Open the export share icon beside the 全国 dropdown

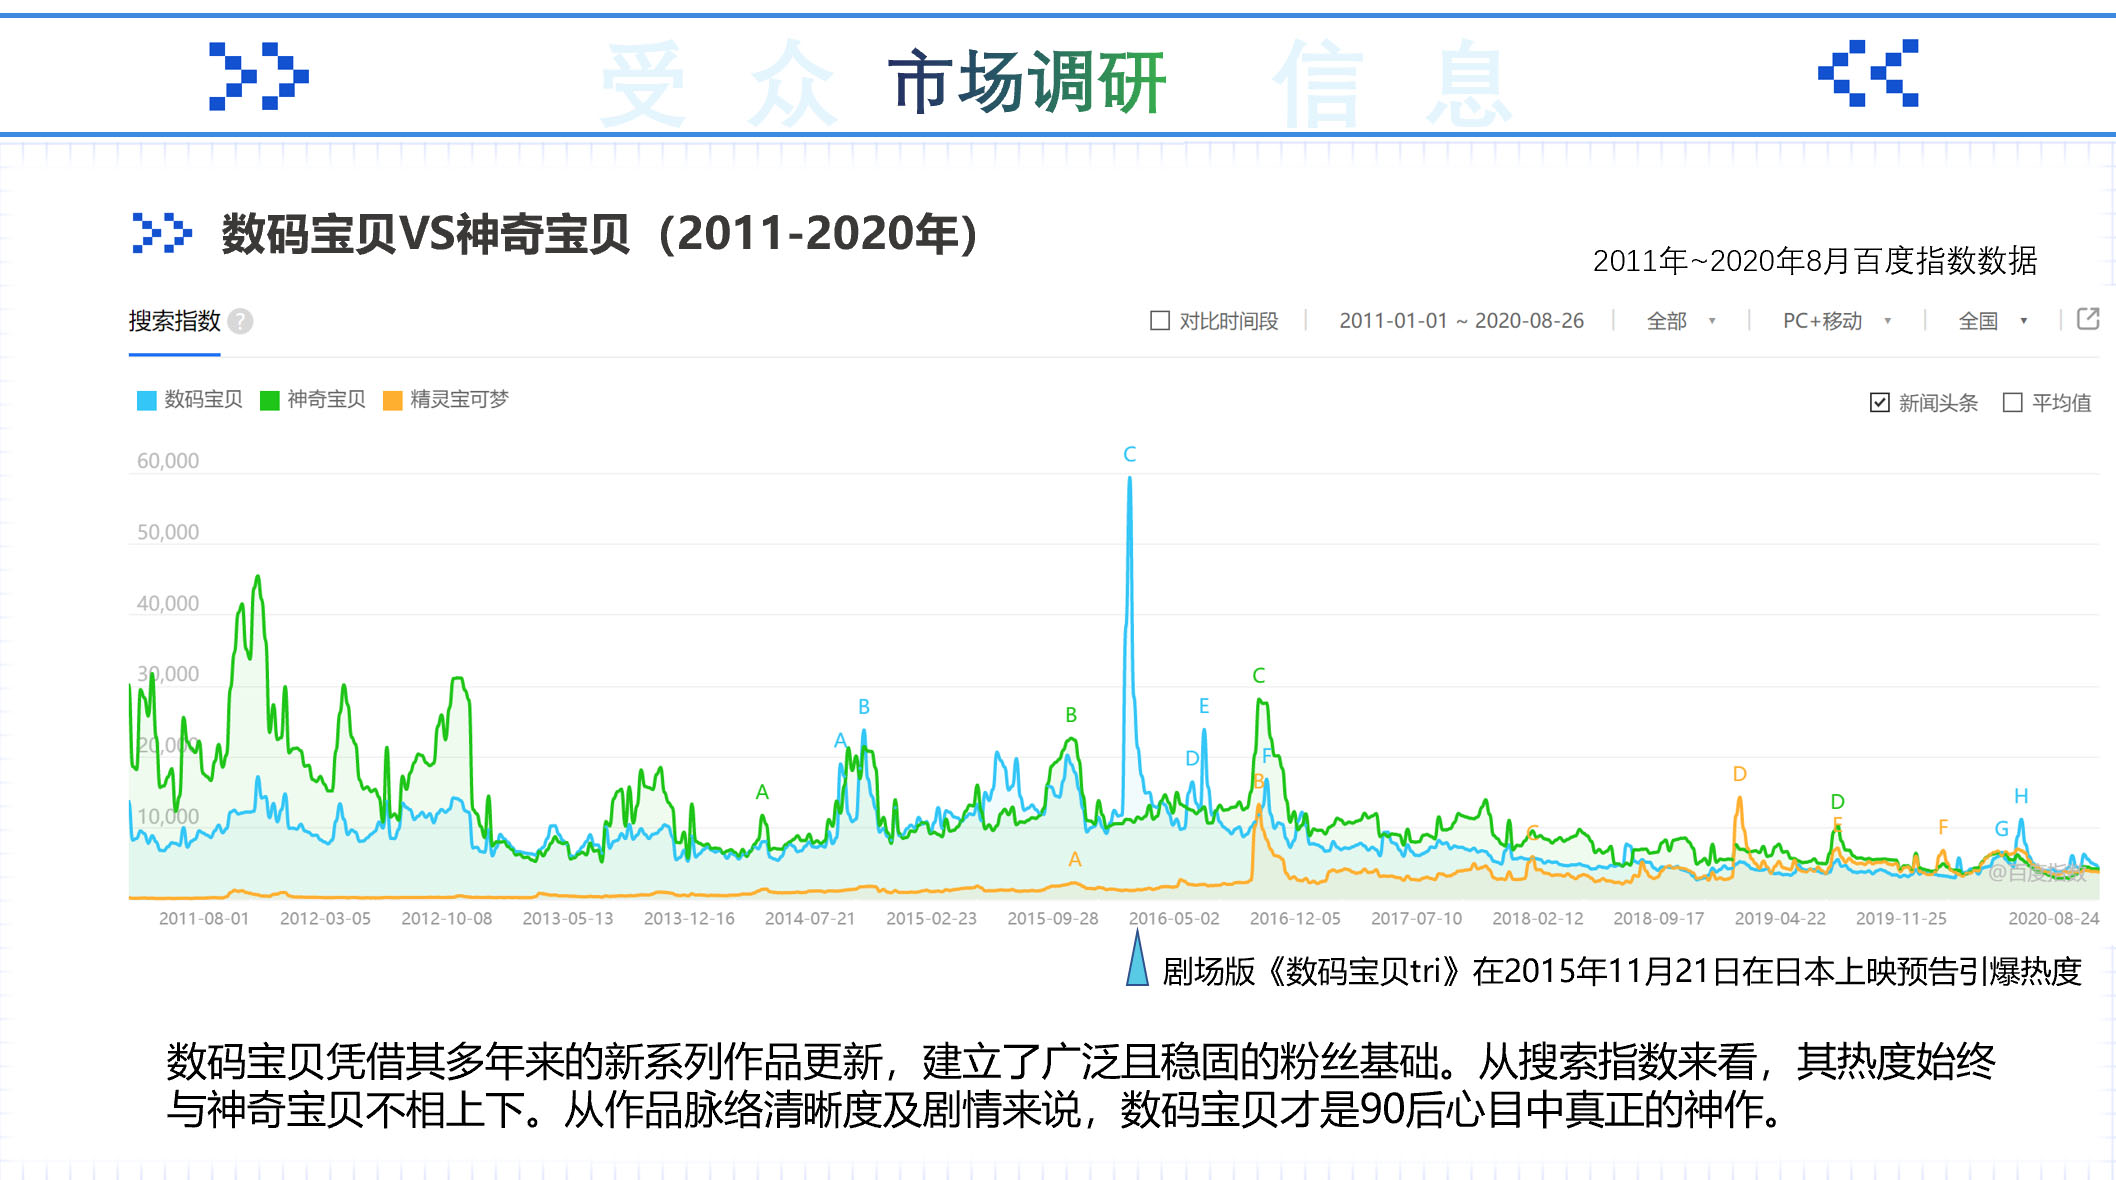click(x=2088, y=319)
